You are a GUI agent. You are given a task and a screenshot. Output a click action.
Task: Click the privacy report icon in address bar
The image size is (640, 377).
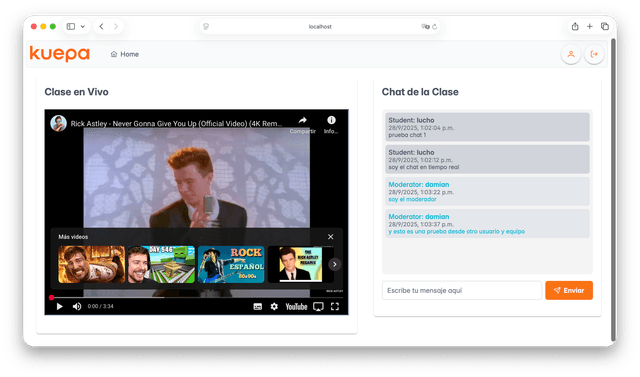pos(206,27)
